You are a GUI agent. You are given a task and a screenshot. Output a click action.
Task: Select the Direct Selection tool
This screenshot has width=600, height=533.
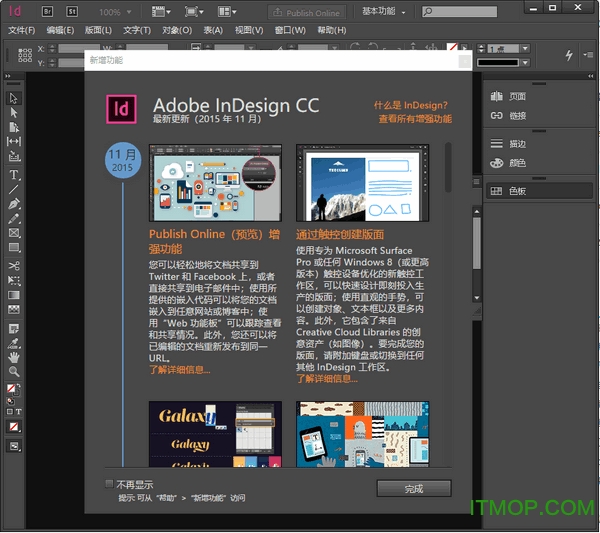(x=13, y=112)
